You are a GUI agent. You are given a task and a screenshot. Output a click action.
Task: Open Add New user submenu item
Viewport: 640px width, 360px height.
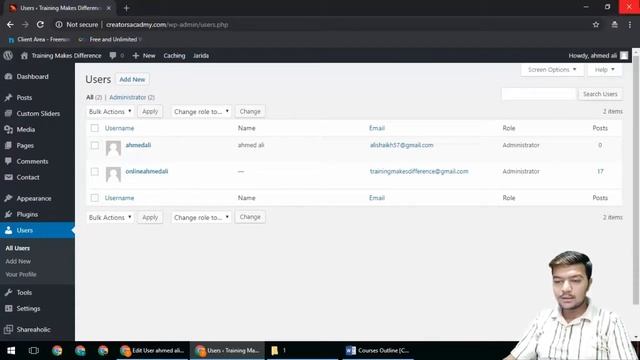pyautogui.click(x=18, y=261)
